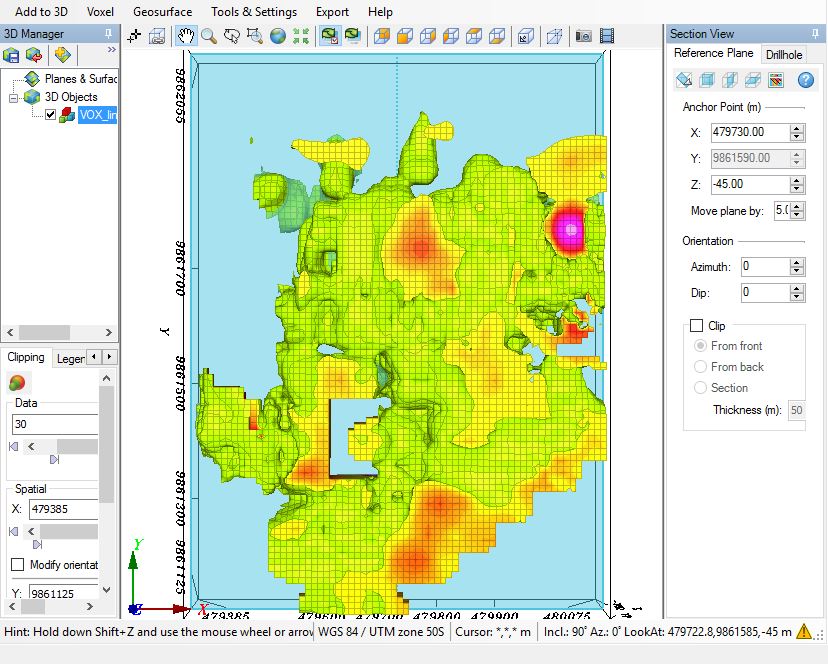This screenshot has height=664, width=828.
Task: Switch to the Drillhole tab
Action: click(784, 54)
